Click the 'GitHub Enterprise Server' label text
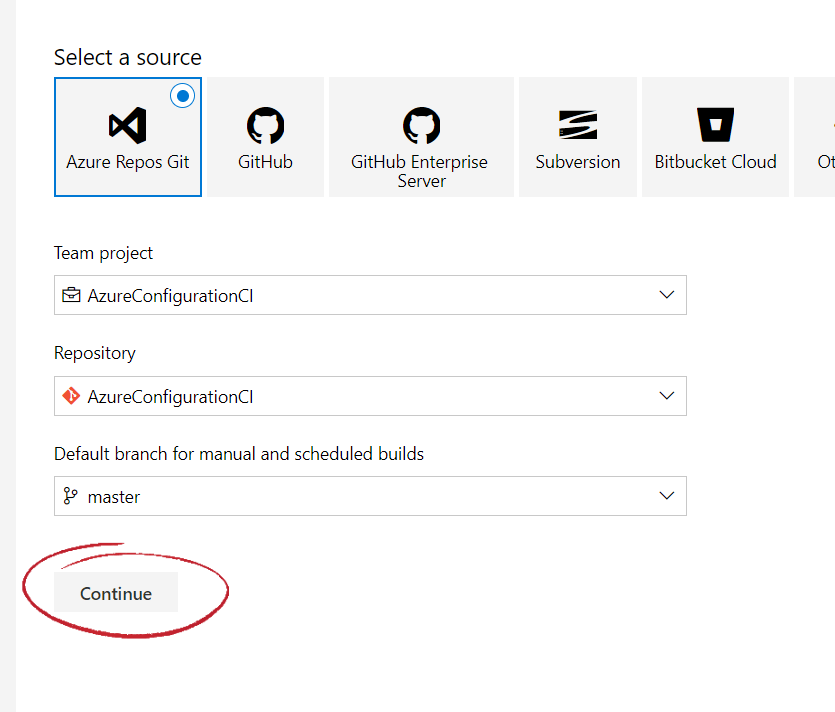 click(421, 171)
